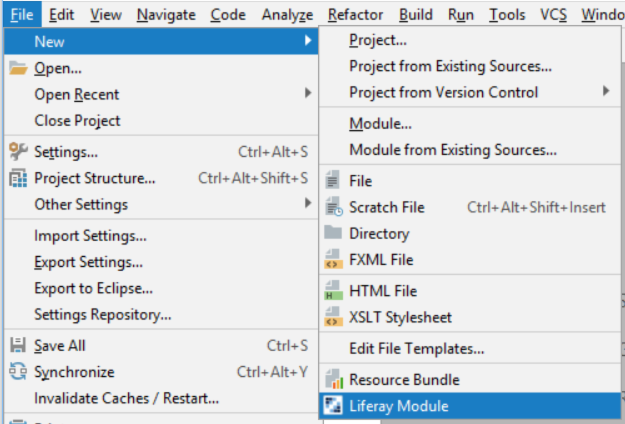This screenshot has width=625, height=424.
Task: Click the folder icon beside Open...
Action: click(x=18, y=68)
